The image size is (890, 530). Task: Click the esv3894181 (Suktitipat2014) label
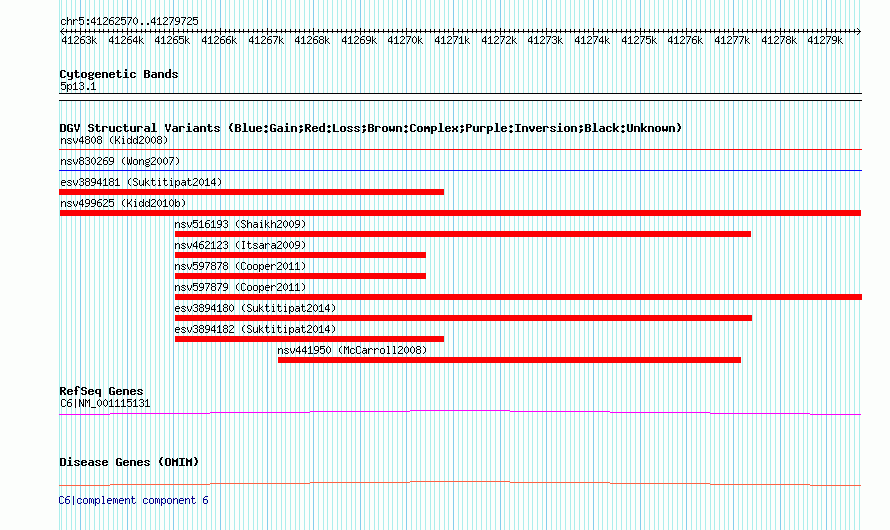(x=141, y=182)
